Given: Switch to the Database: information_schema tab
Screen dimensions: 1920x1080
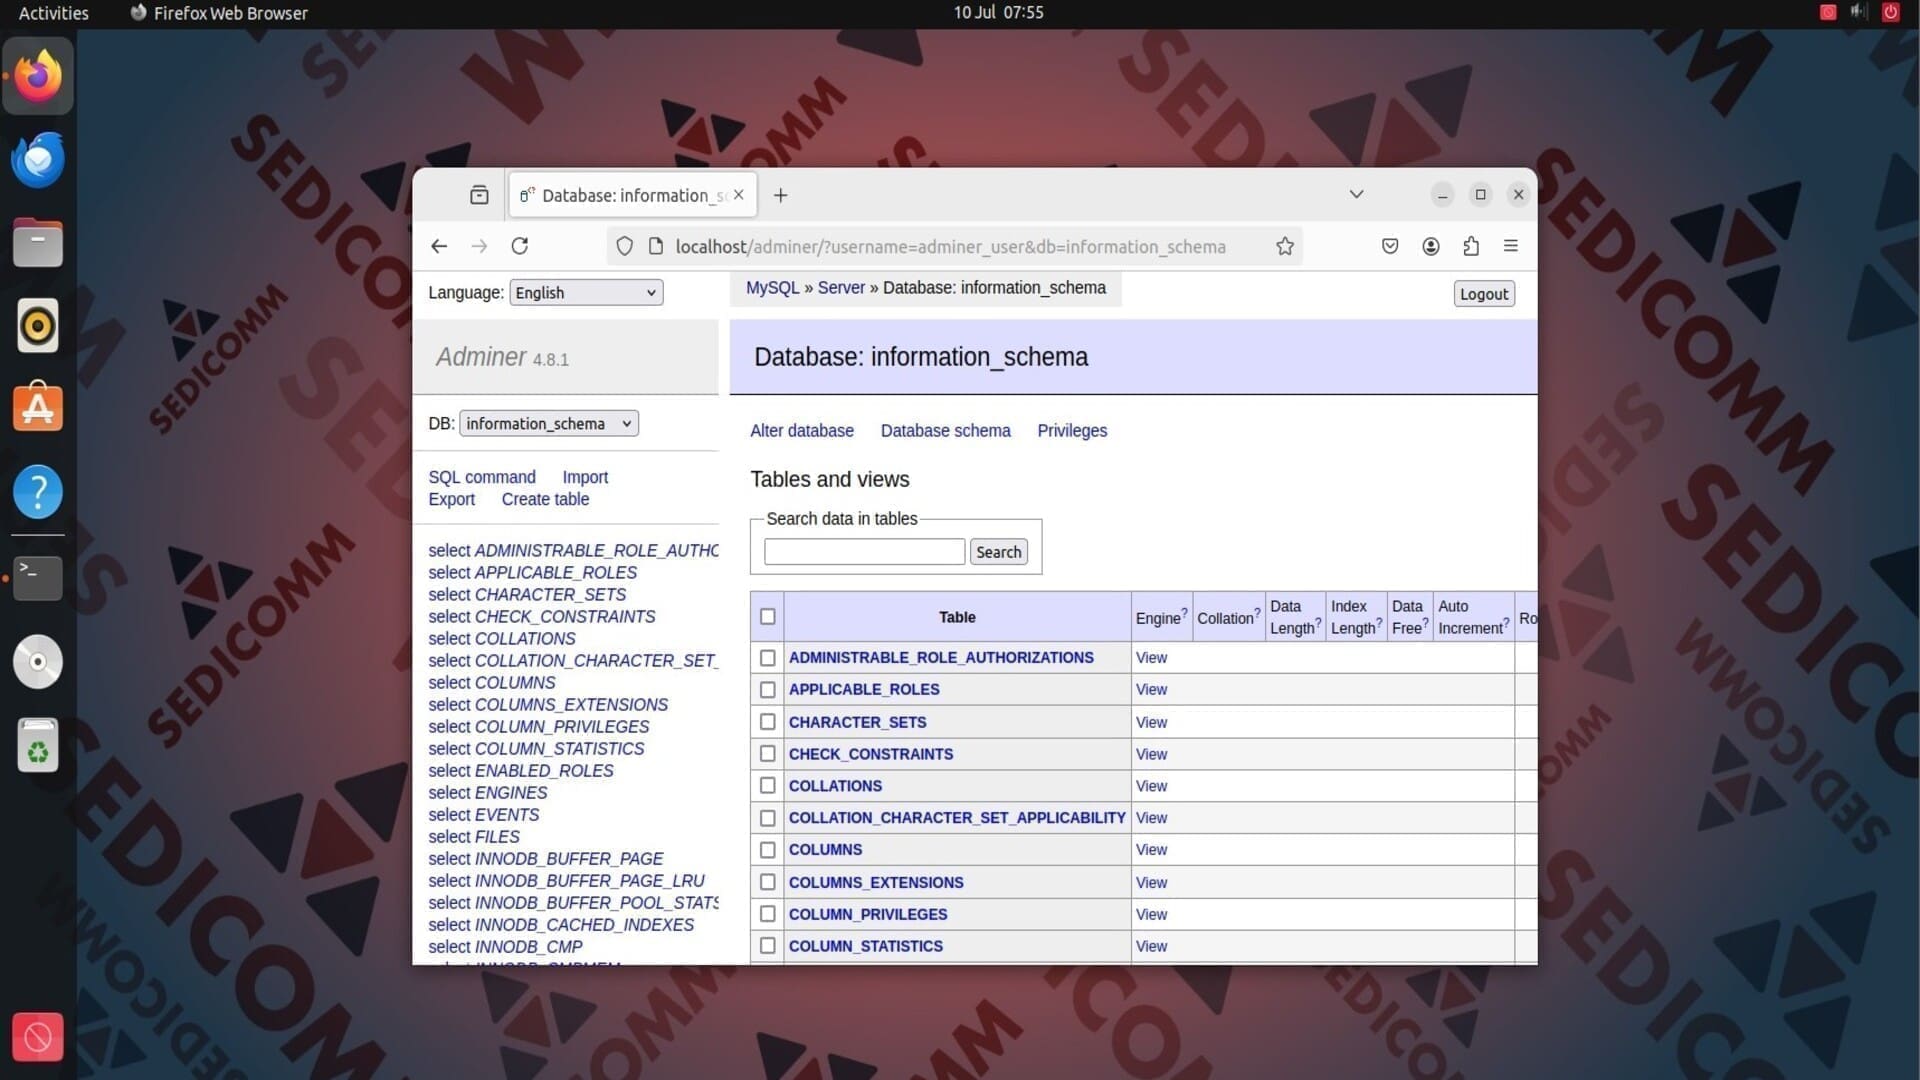Looking at the screenshot, I should (625, 195).
